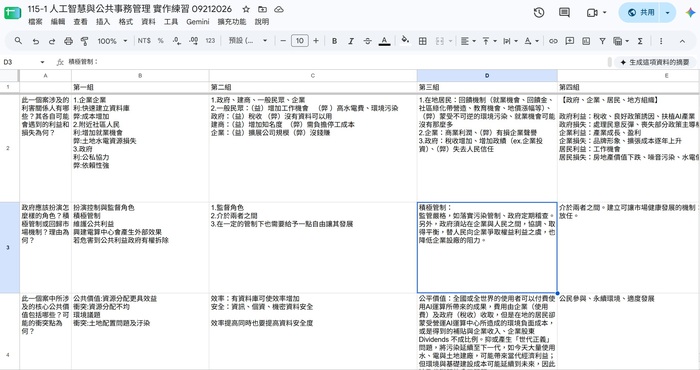Click the 共用 share button
This screenshot has height=370, width=700.
641,12
